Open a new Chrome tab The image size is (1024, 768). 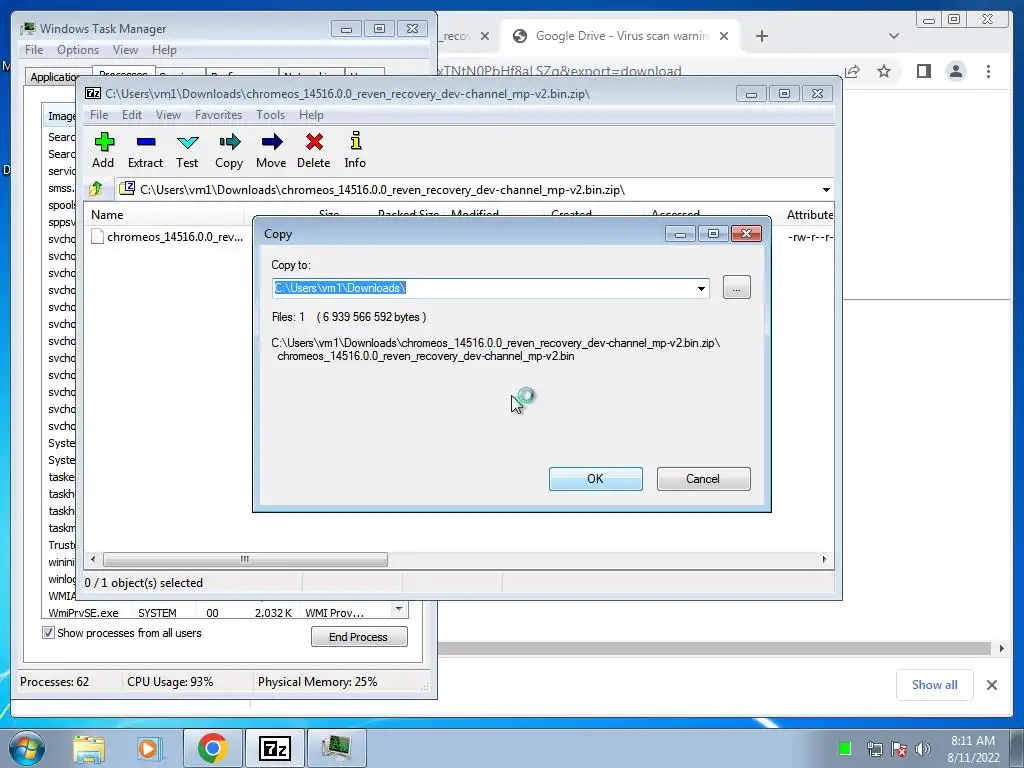click(761, 36)
